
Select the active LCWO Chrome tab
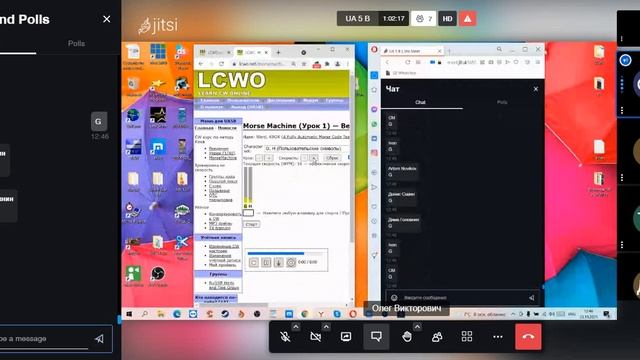[252, 53]
